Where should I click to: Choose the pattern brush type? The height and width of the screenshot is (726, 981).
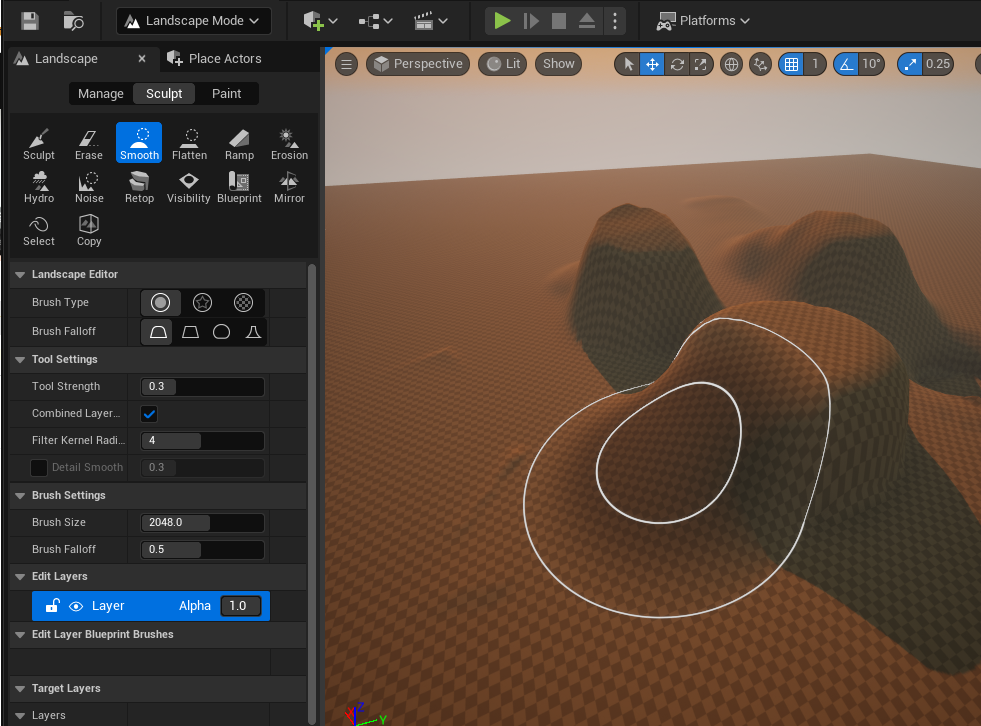[243, 303]
